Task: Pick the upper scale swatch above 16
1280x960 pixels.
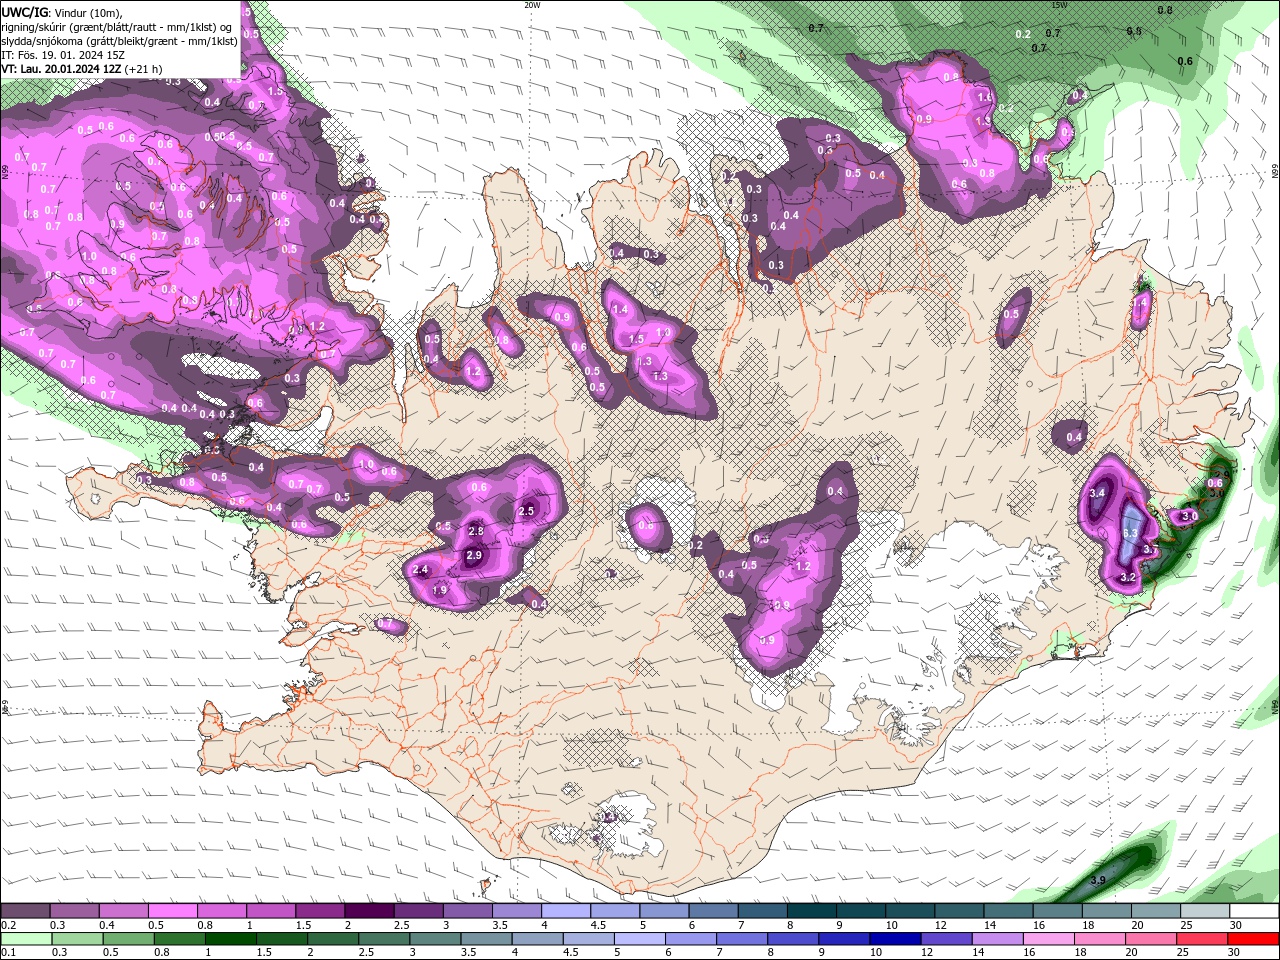Action: coord(1058,910)
